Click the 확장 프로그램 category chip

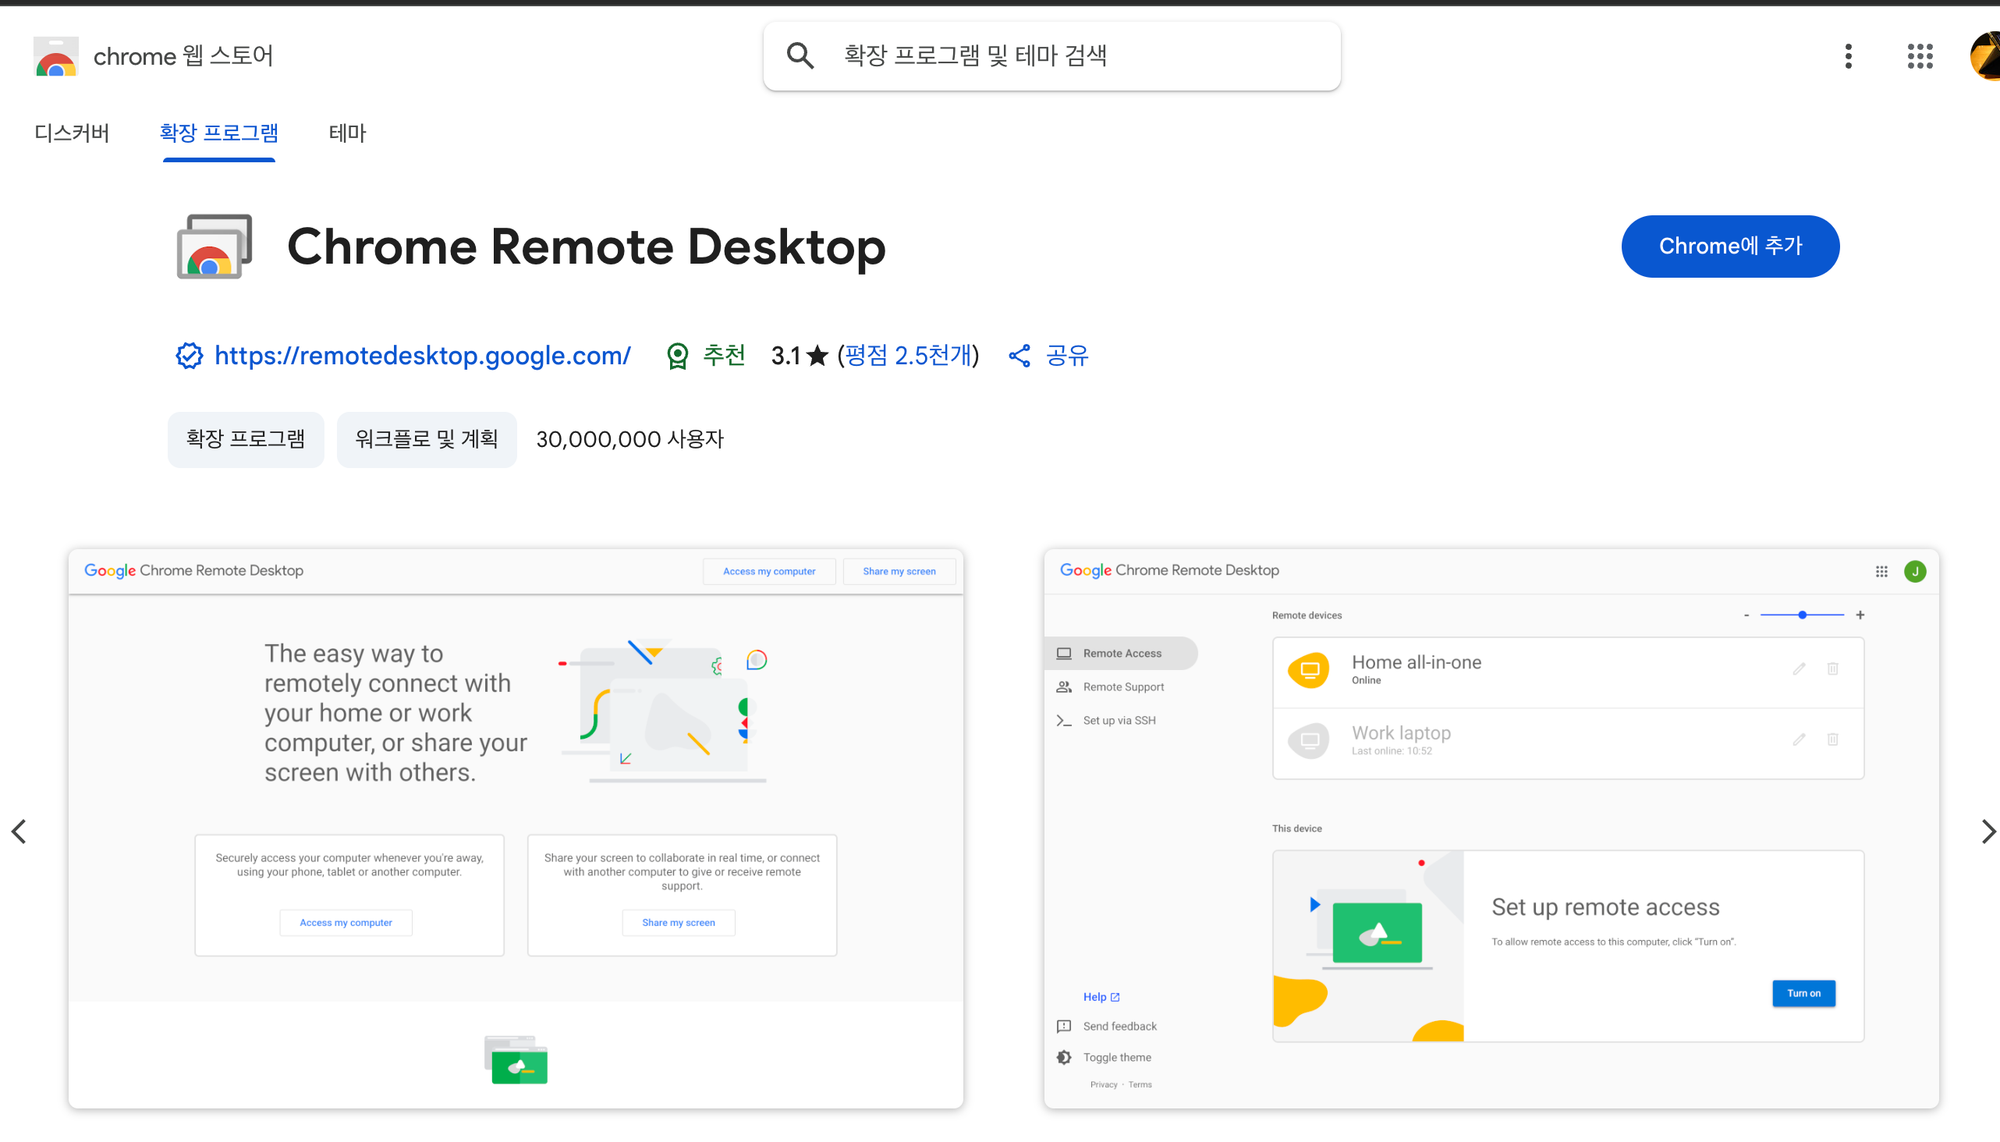coord(246,440)
